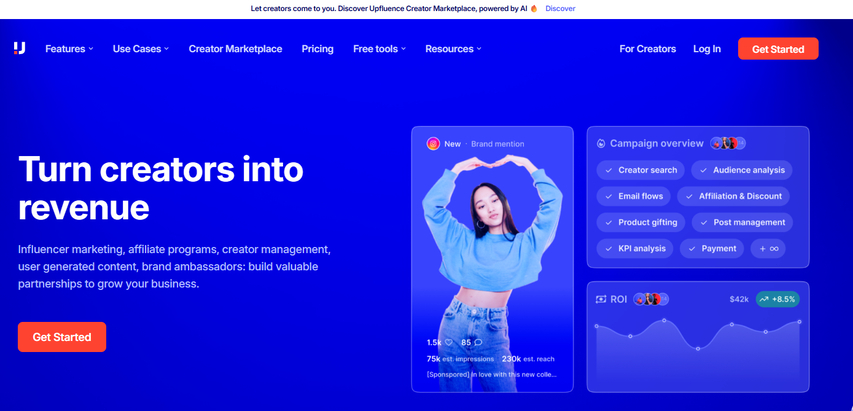The height and width of the screenshot is (411, 853).
Task: Toggle the Creator search chip
Action: click(641, 170)
